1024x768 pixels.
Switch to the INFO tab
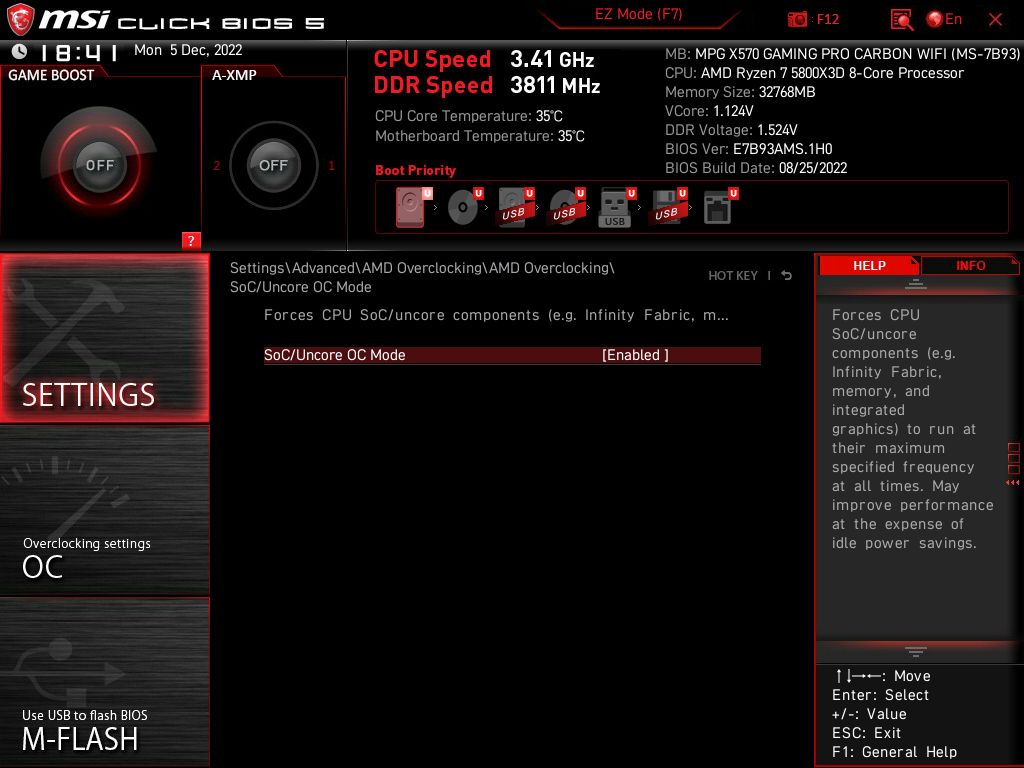970,266
